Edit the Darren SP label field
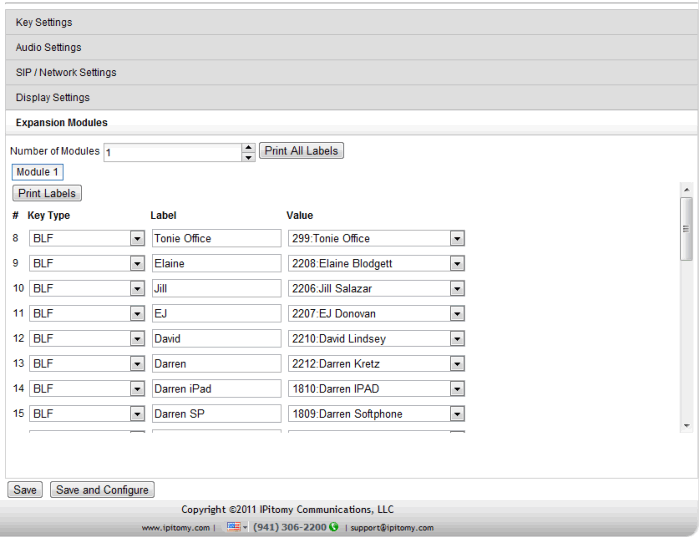This screenshot has width=700, height=538. [x=217, y=413]
